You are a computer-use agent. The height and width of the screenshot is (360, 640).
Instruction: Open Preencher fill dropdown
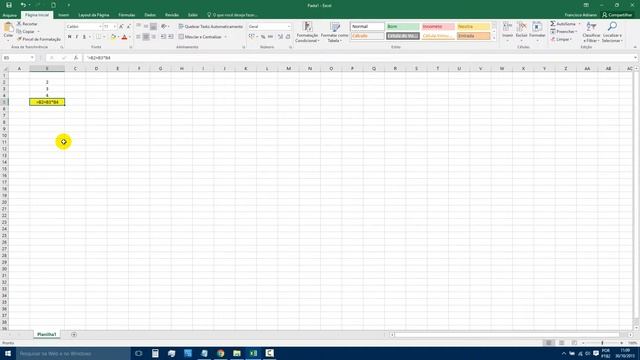pos(564,31)
